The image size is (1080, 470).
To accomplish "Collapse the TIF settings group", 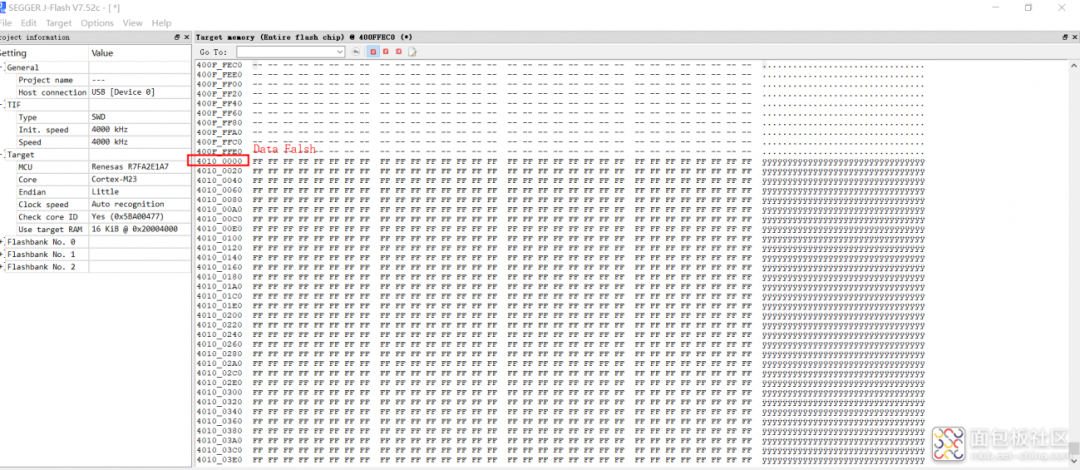I will click(x=3, y=105).
